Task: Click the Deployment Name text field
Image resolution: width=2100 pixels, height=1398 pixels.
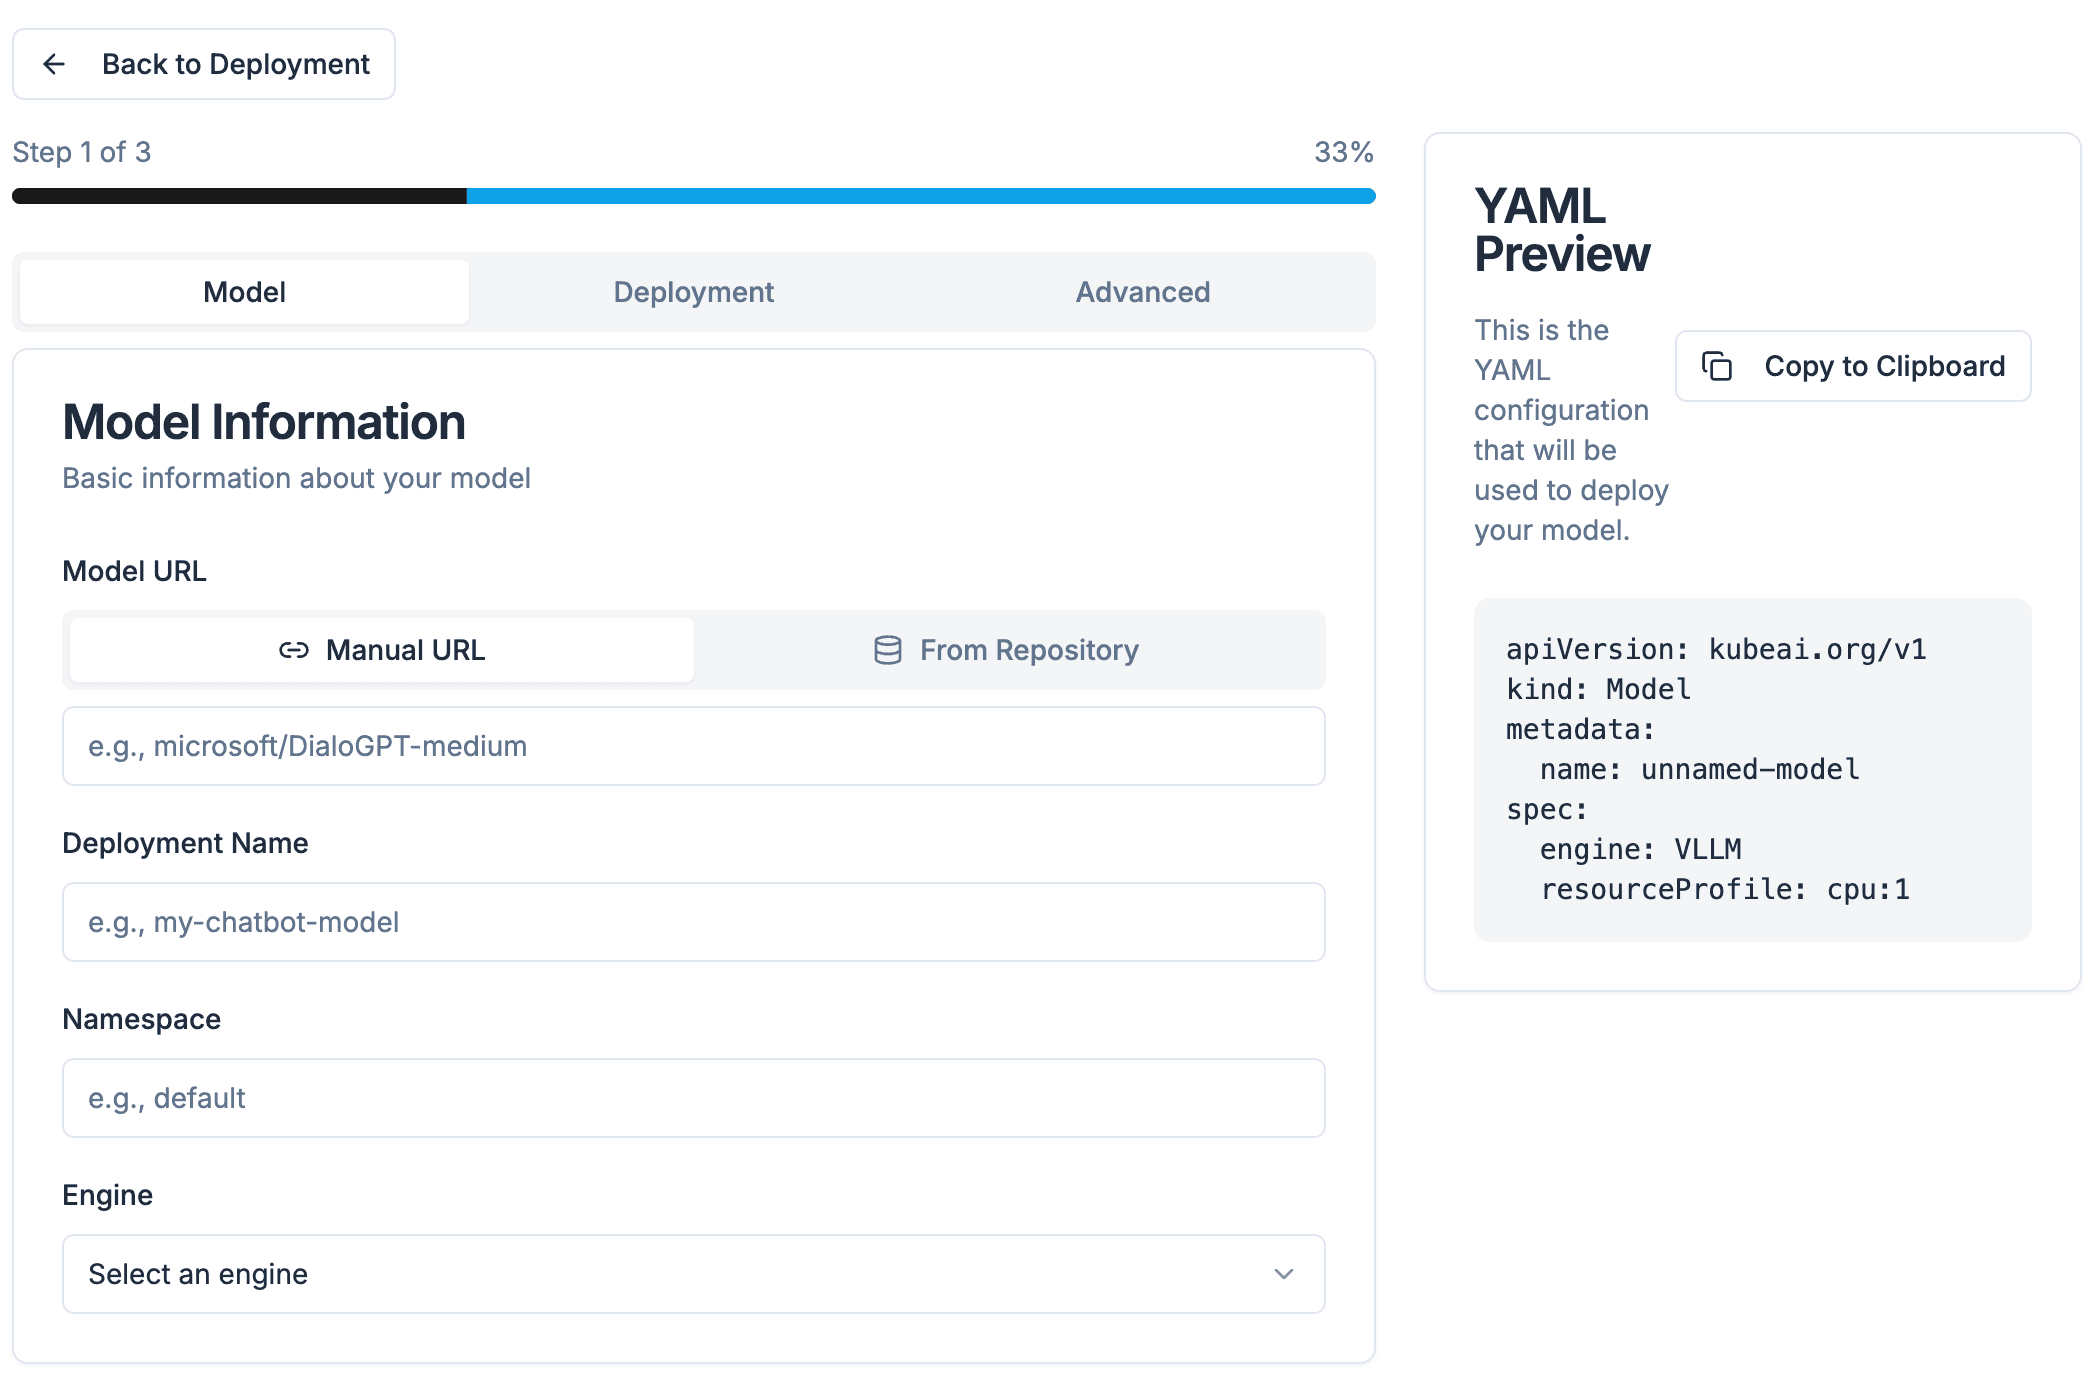Action: pos(693,922)
